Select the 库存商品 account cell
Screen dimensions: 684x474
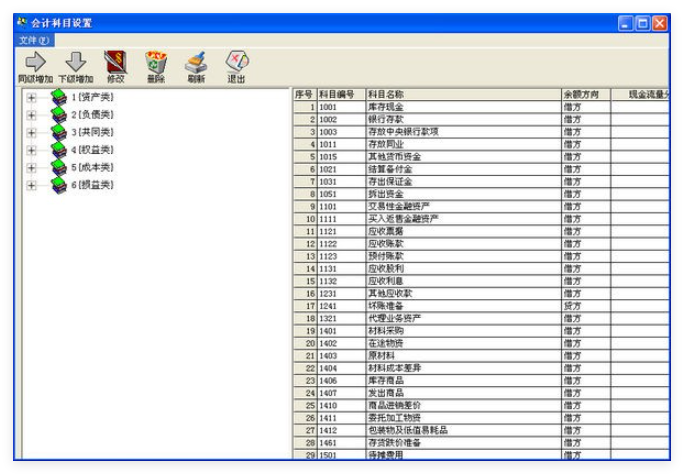(x=463, y=381)
